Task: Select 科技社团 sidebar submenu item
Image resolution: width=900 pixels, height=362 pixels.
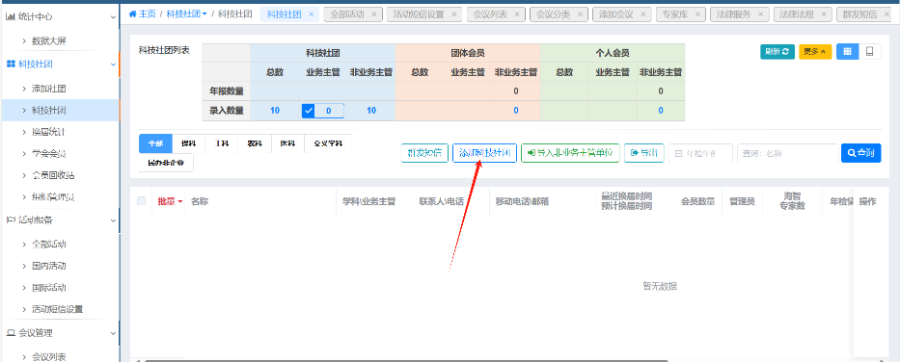Action: [60, 110]
